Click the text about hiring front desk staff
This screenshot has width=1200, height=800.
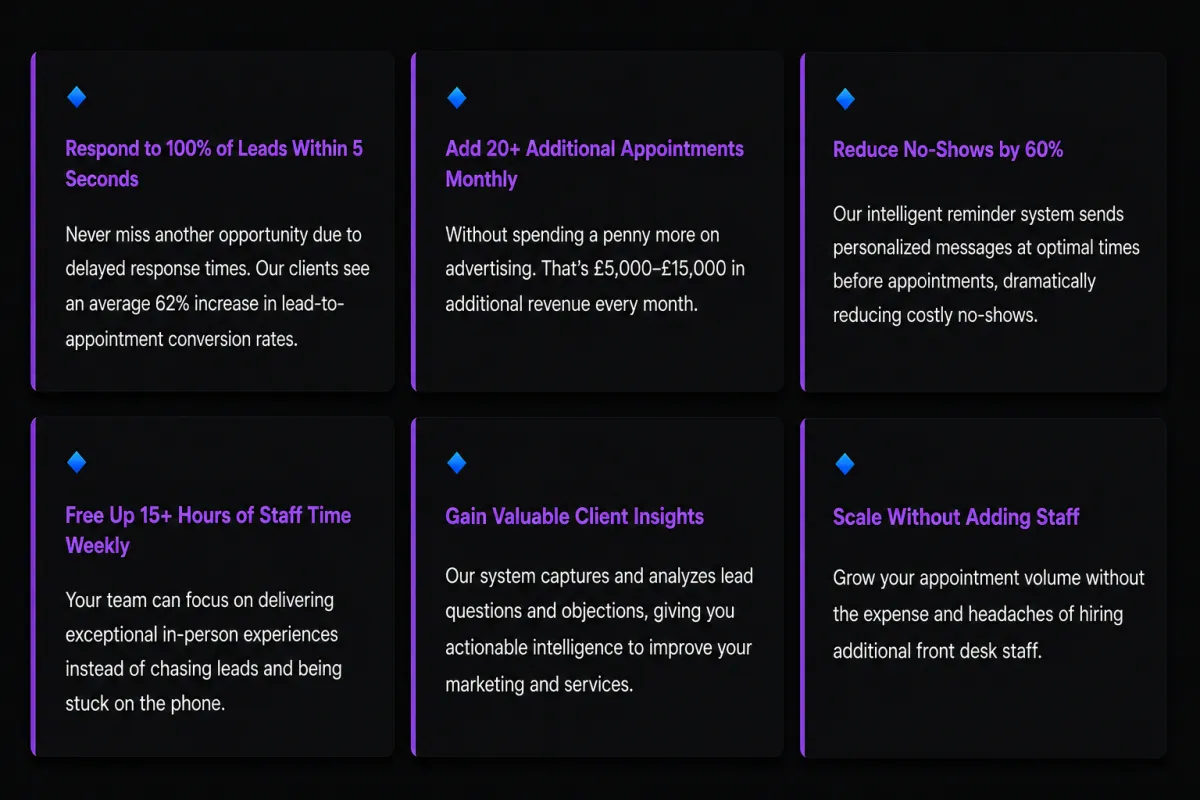[x=989, y=614]
